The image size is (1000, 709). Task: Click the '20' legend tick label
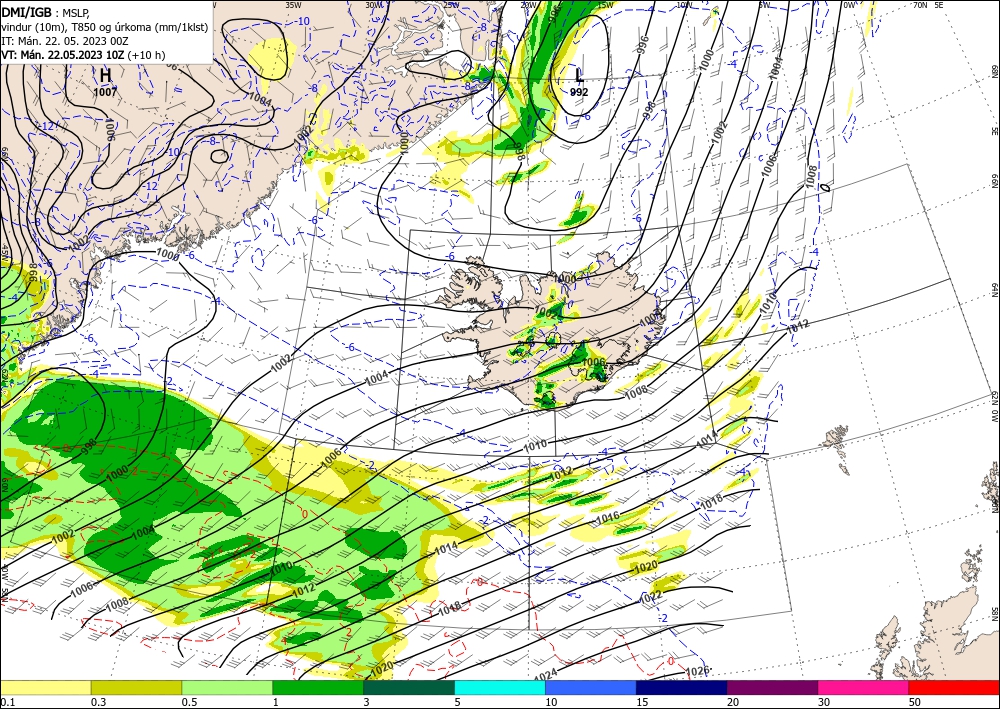[x=733, y=702]
